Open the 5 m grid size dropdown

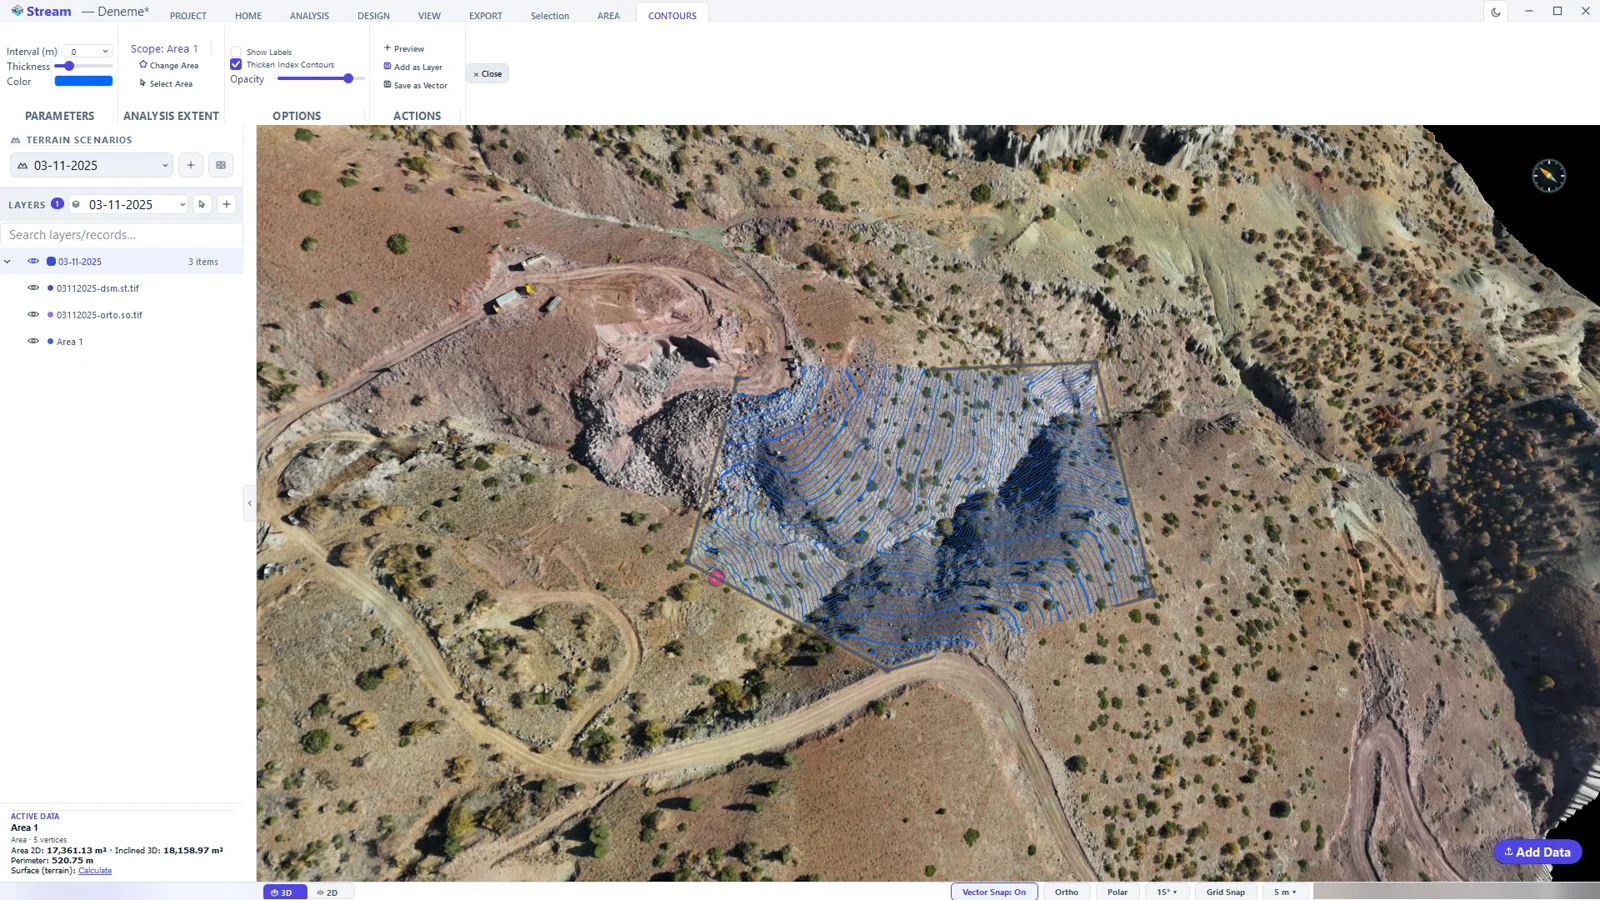tap(1285, 892)
